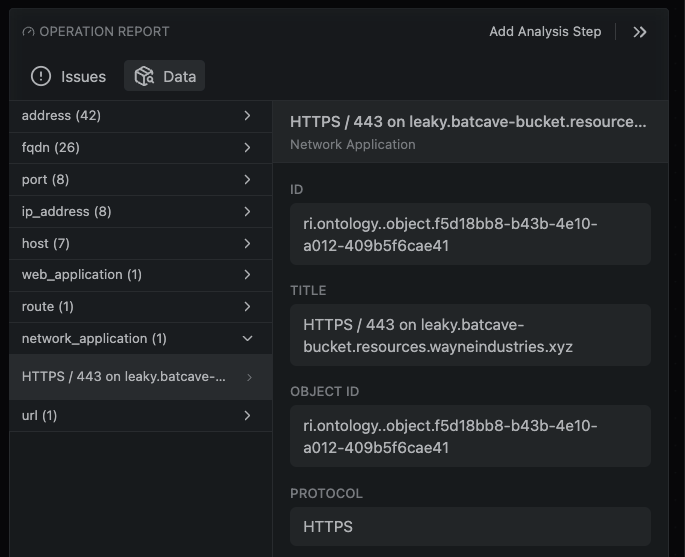Screen dimensions: 685x557
Task: Switch to the Data tab
Action: pyautogui.click(x=165, y=76)
